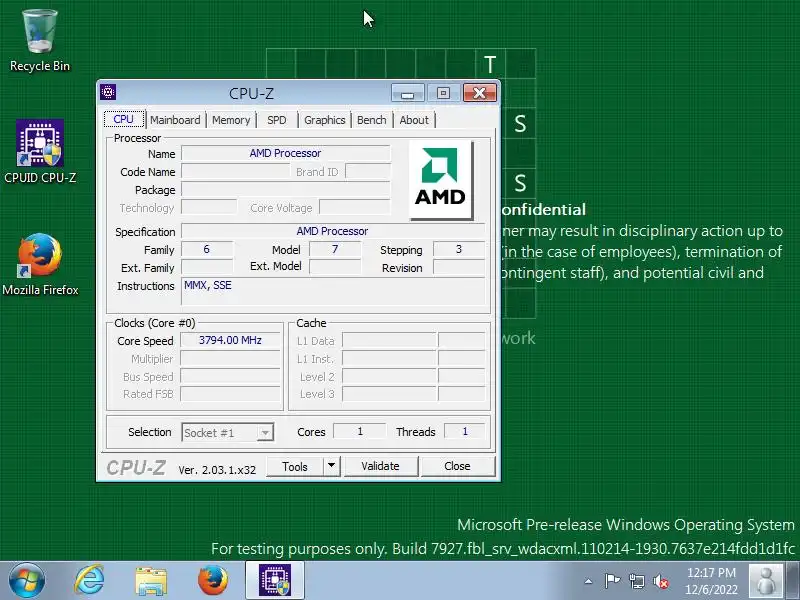Minimize the CPU-Z window
Screen dimensions: 800x600
(x=407, y=93)
